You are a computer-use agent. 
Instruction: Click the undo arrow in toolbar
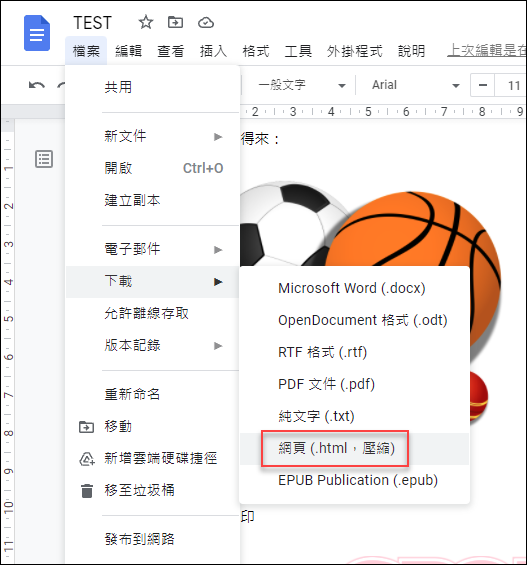[x=37, y=85]
